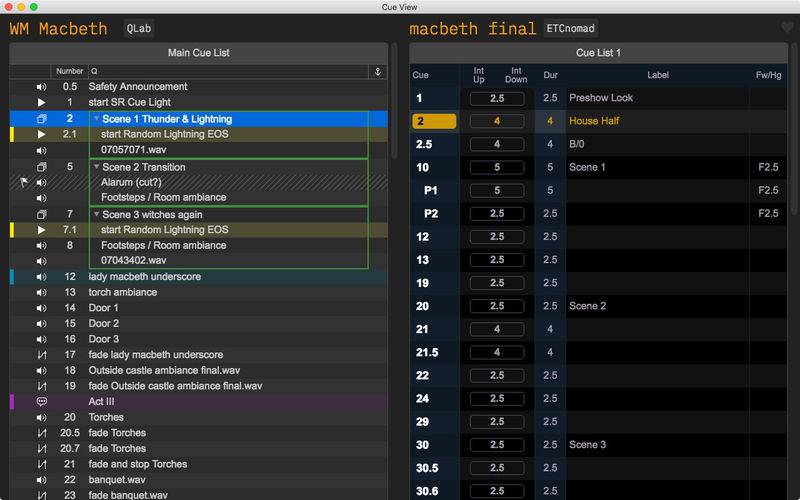The width and height of the screenshot is (800, 500).
Task: Click the anchor icon in cue list header
Action: click(377, 71)
